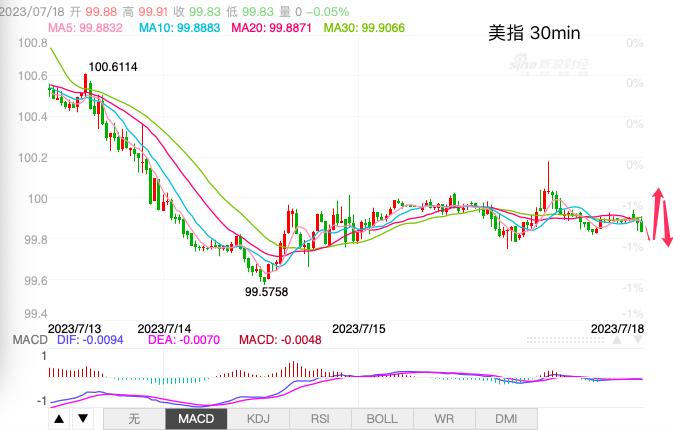Image resolution: width=673 pixels, height=430 pixels.
Task: Click the gray down triangle by MACD row
Action: point(639,341)
